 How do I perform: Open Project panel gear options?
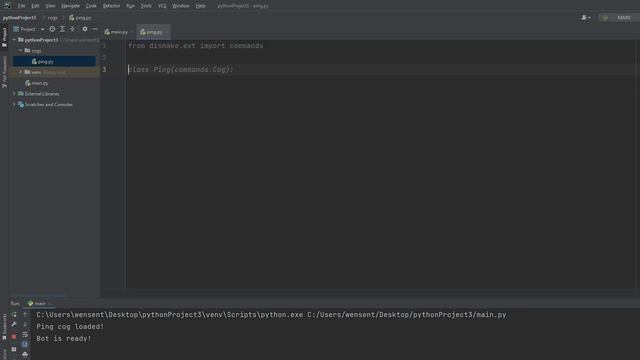click(x=85, y=29)
